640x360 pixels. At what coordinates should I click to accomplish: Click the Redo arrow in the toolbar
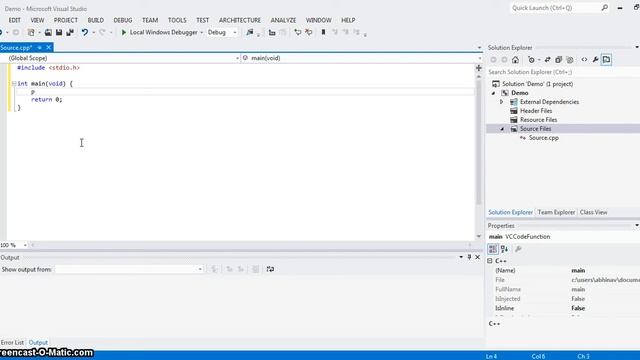click(102, 32)
